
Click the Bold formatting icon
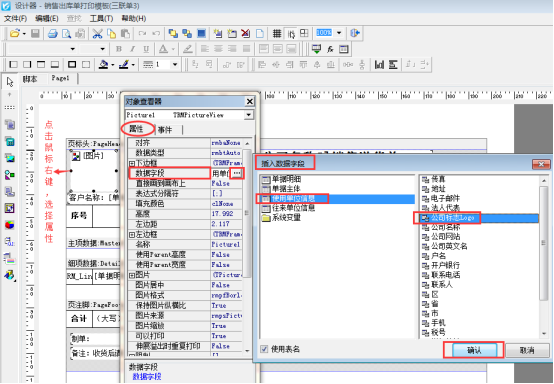tap(119, 49)
